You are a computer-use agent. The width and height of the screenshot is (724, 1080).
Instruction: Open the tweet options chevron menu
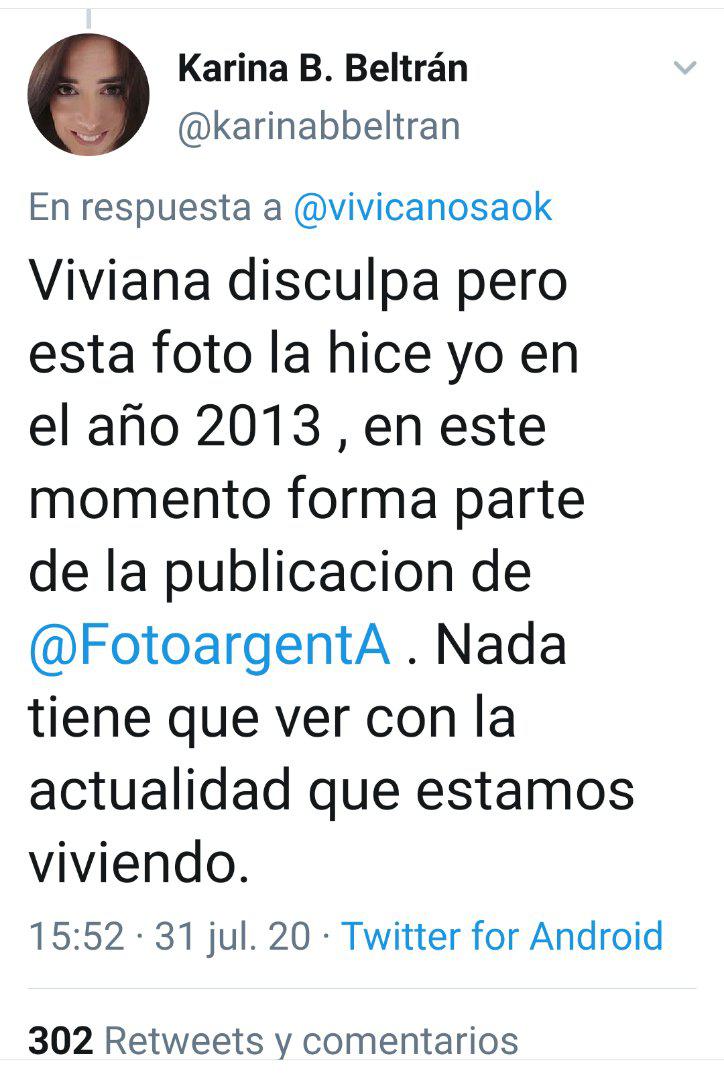pyautogui.click(x=685, y=68)
